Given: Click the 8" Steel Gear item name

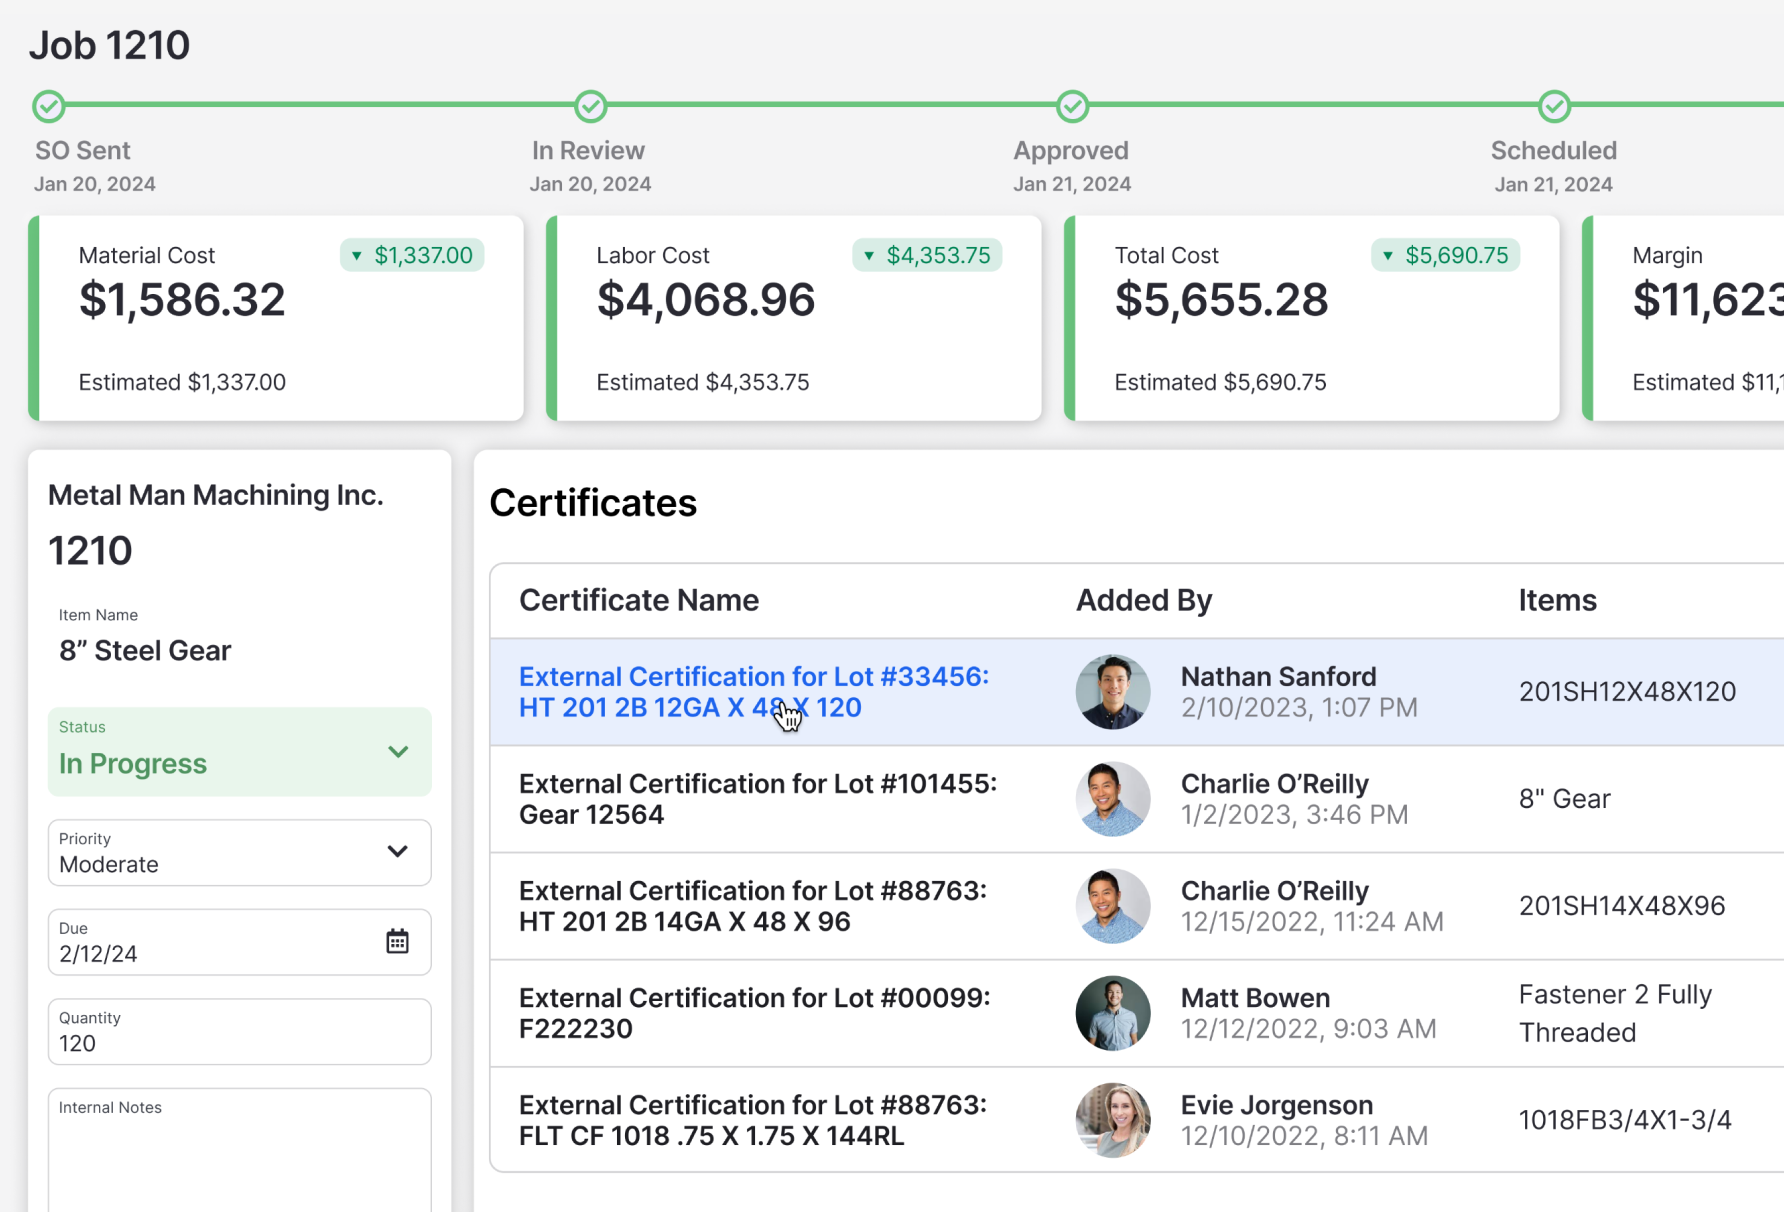Looking at the screenshot, I should (145, 651).
